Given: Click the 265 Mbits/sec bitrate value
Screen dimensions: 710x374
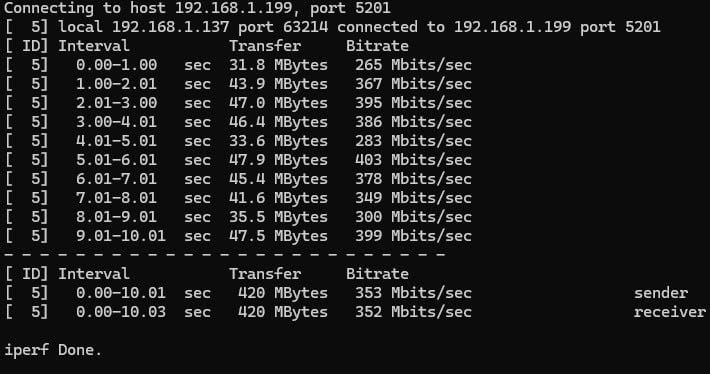Looking at the screenshot, I should point(413,65).
